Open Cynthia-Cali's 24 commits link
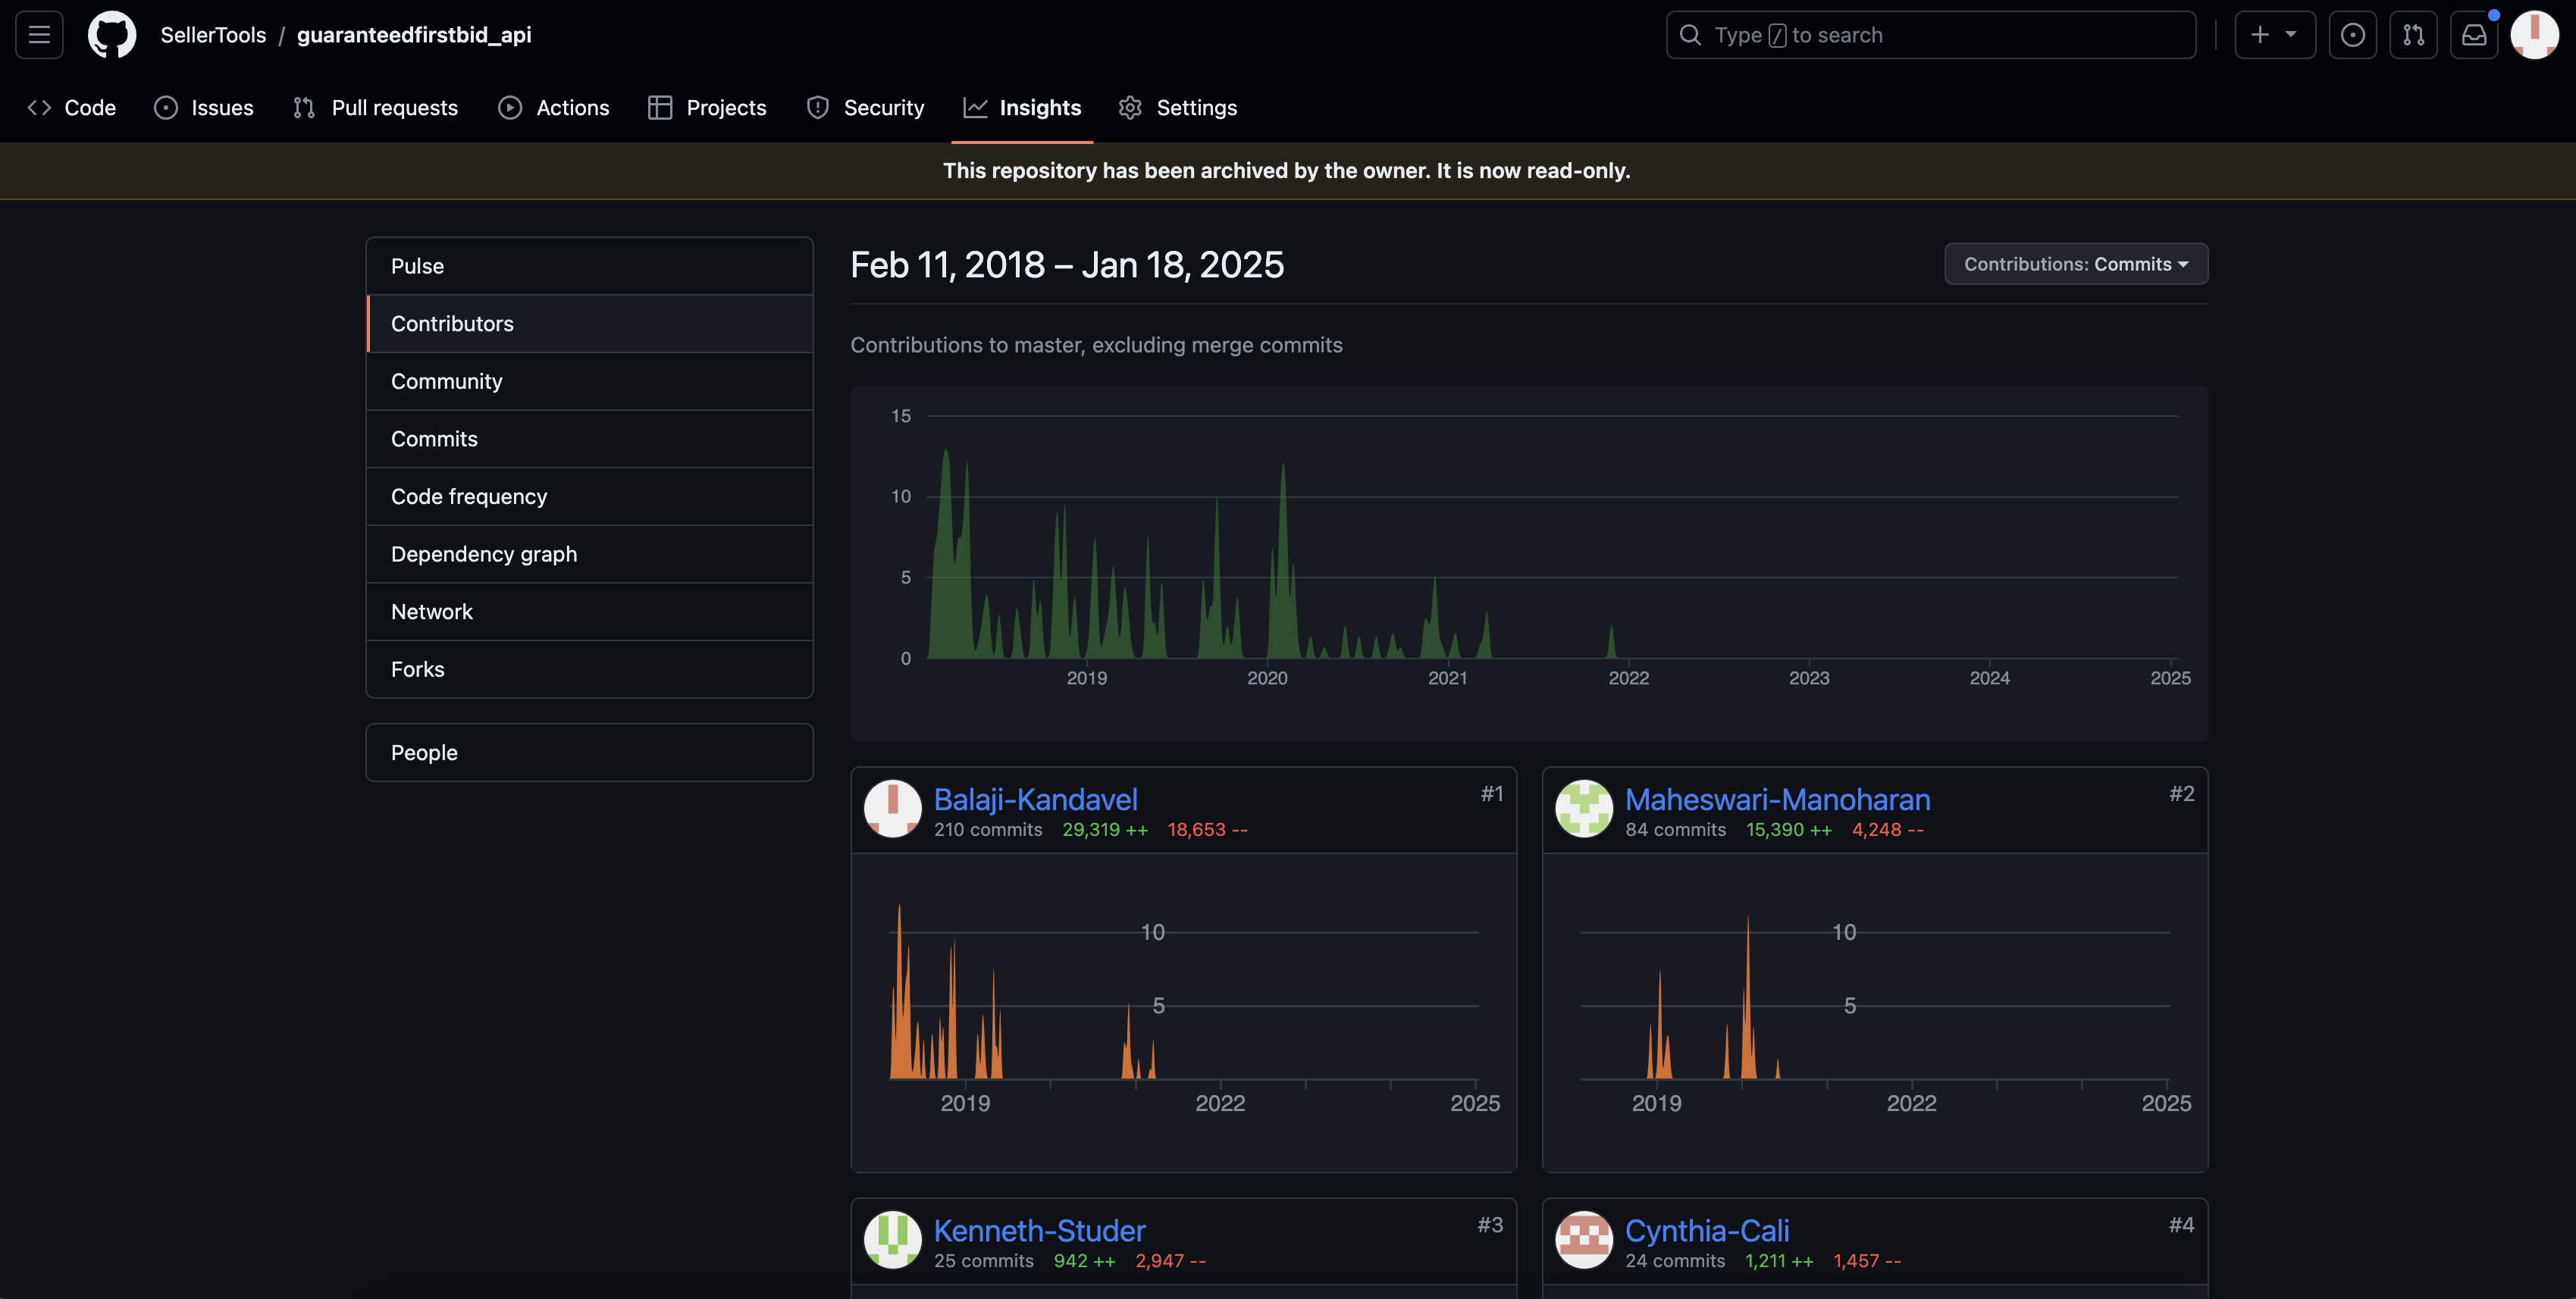This screenshot has height=1299, width=2576. coord(1675,1261)
